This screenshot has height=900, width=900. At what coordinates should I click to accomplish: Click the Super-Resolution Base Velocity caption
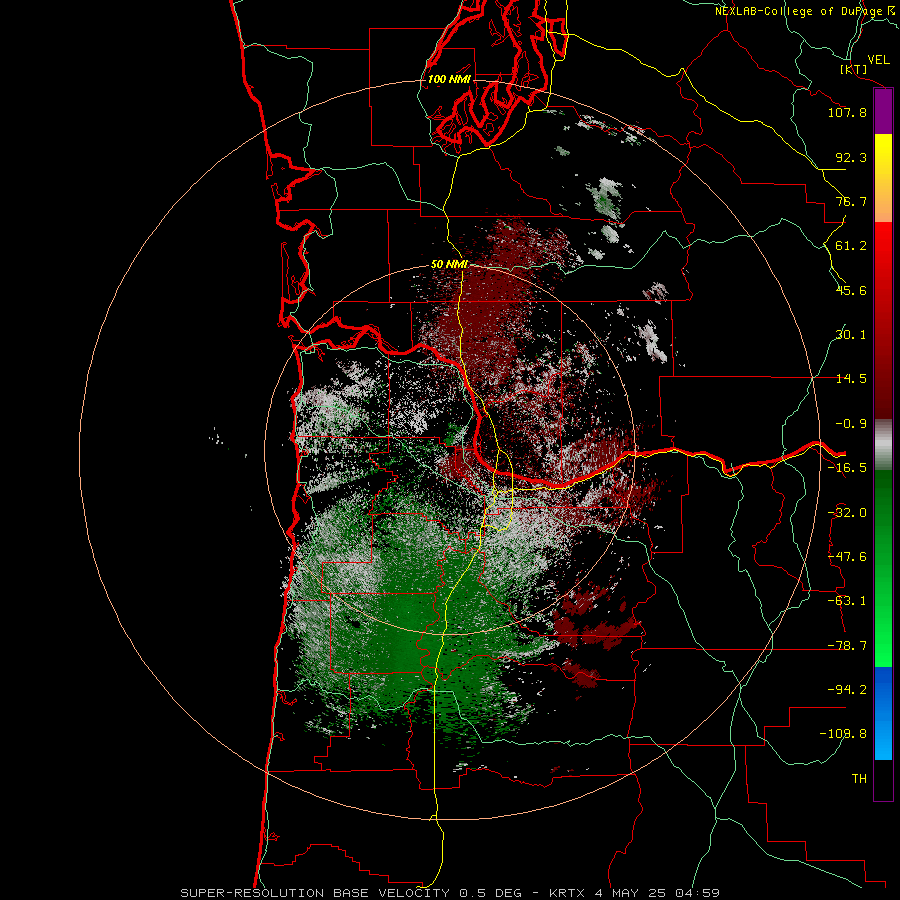coord(450,893)
